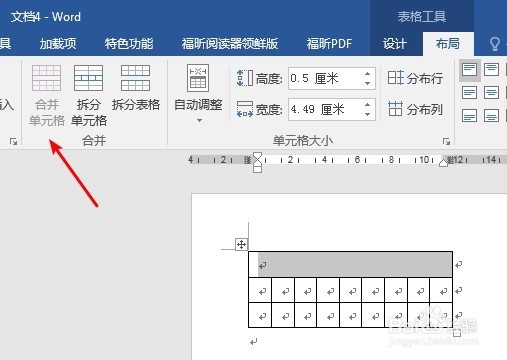
Task: Decrease column width with down arrow
Action: pyautogui.click(x=367, y=114)
